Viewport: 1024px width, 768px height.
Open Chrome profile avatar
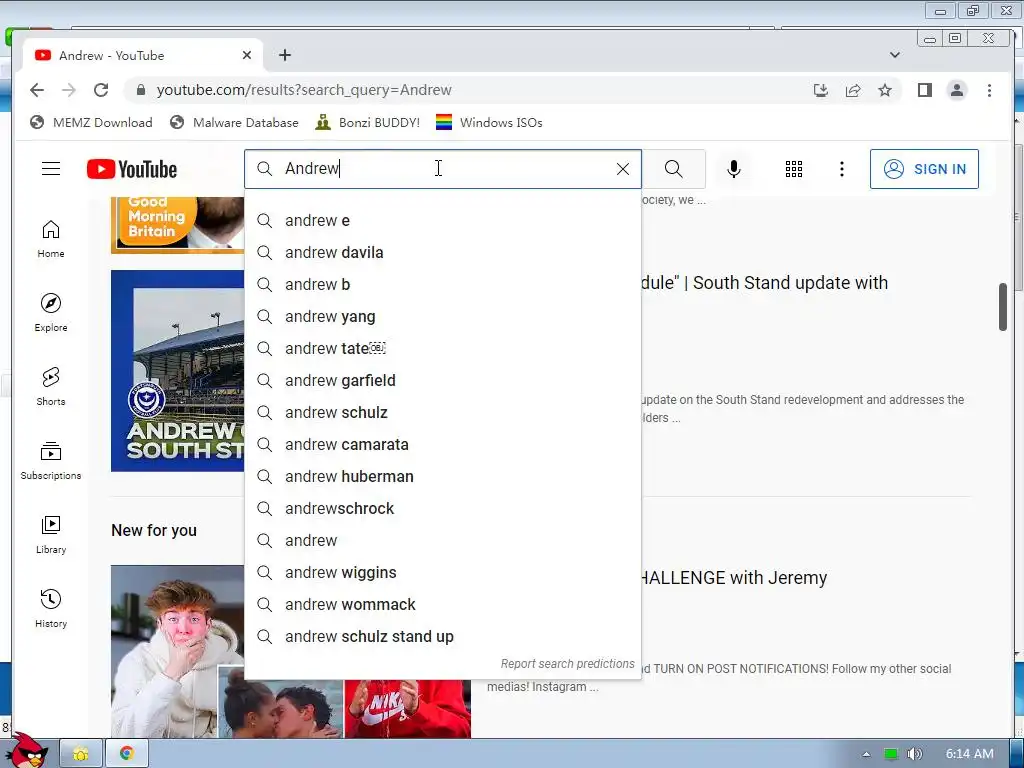tap(957, 90)
